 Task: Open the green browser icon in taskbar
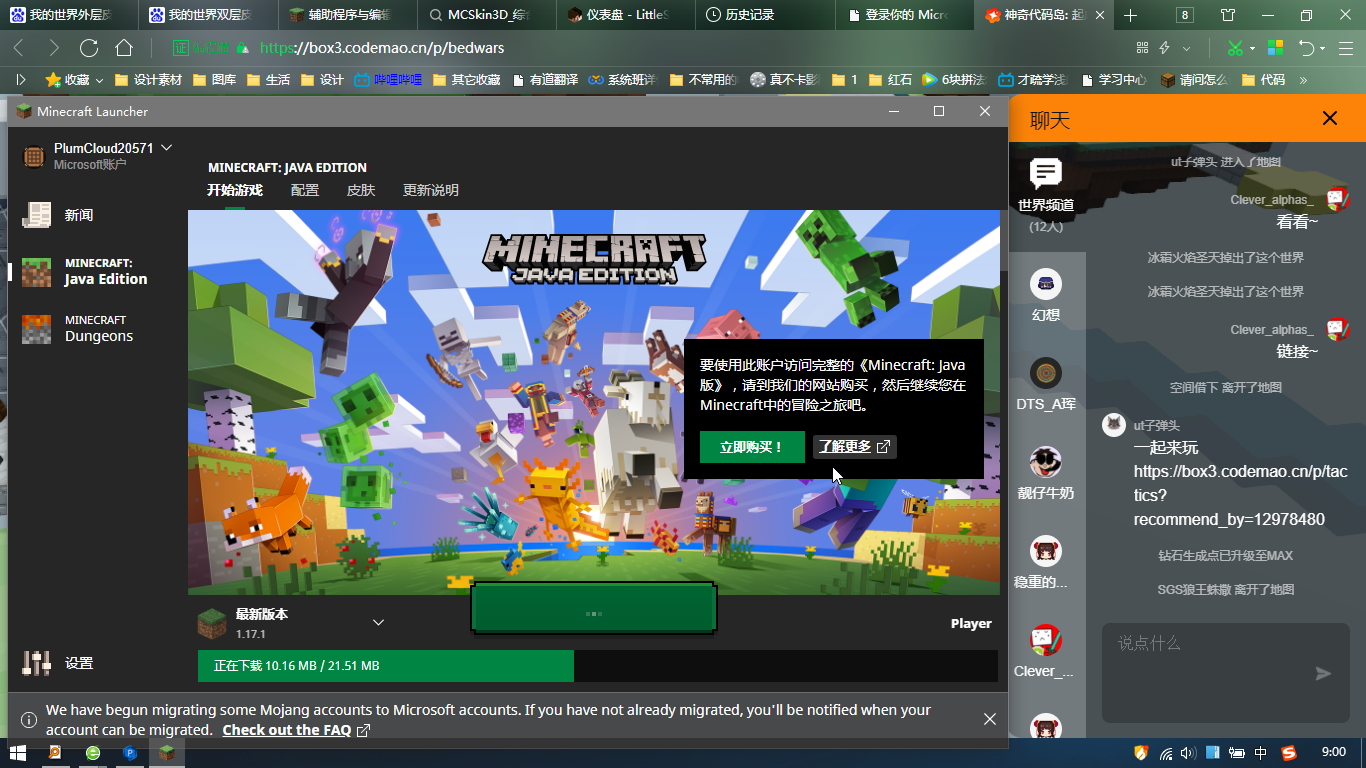pyautogui.click(x=93, y=753)
